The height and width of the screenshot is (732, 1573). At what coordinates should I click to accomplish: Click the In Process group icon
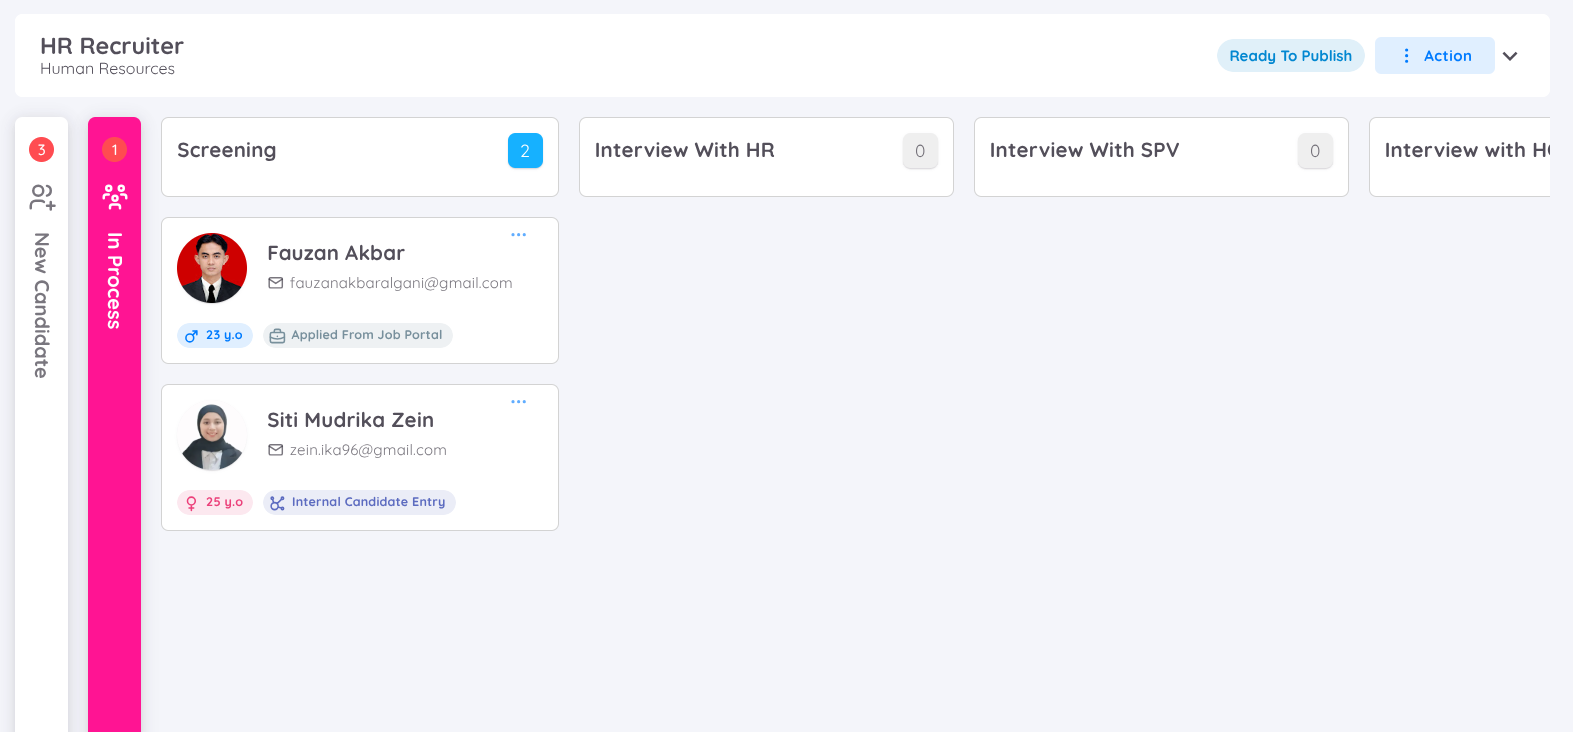coord(115,197)
